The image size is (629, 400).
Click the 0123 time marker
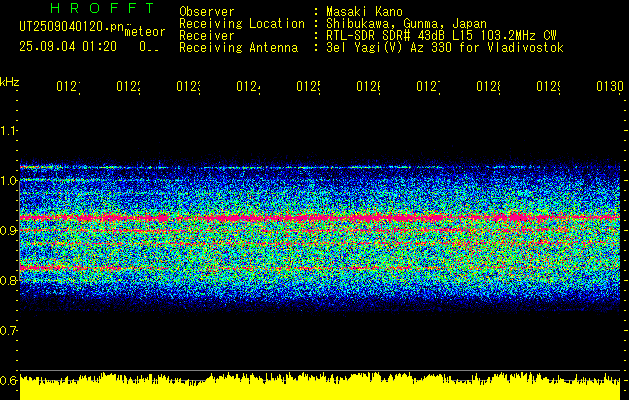tap(189, 86)
